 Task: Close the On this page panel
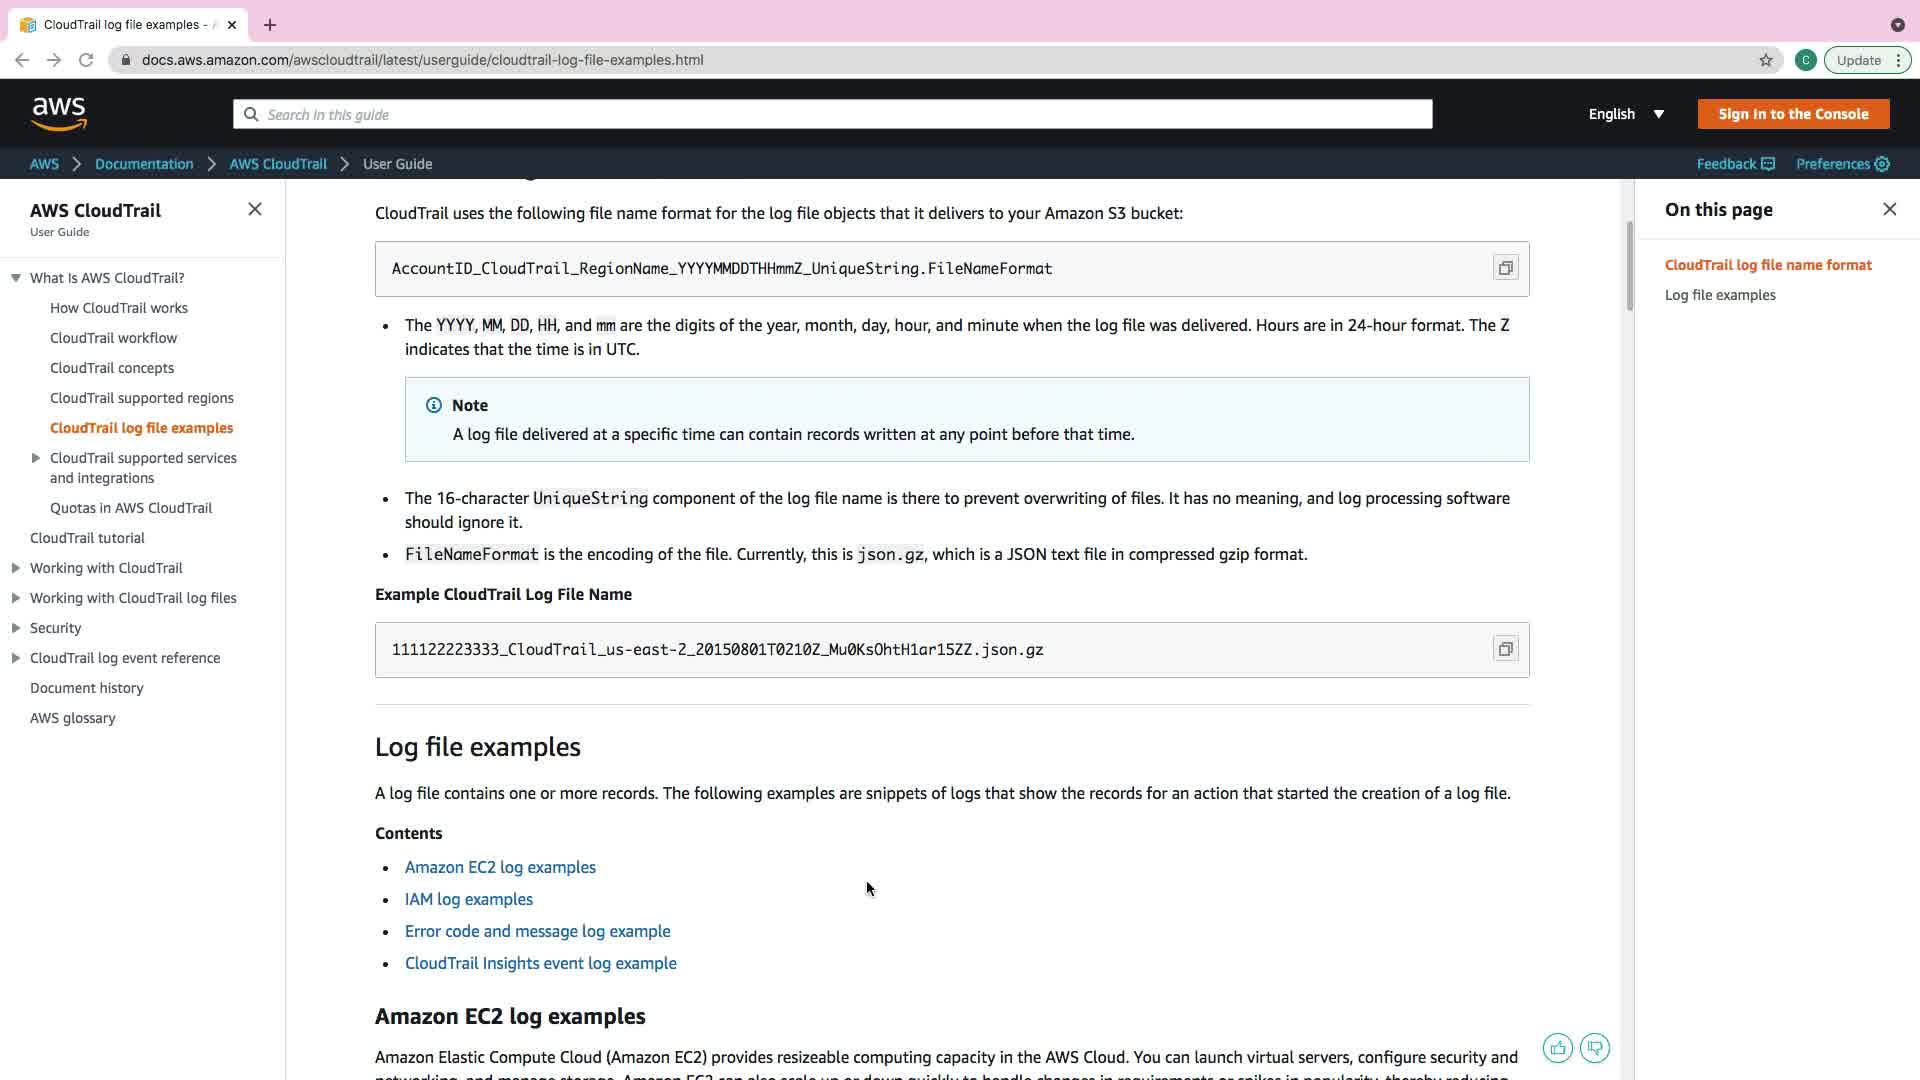1889,209
